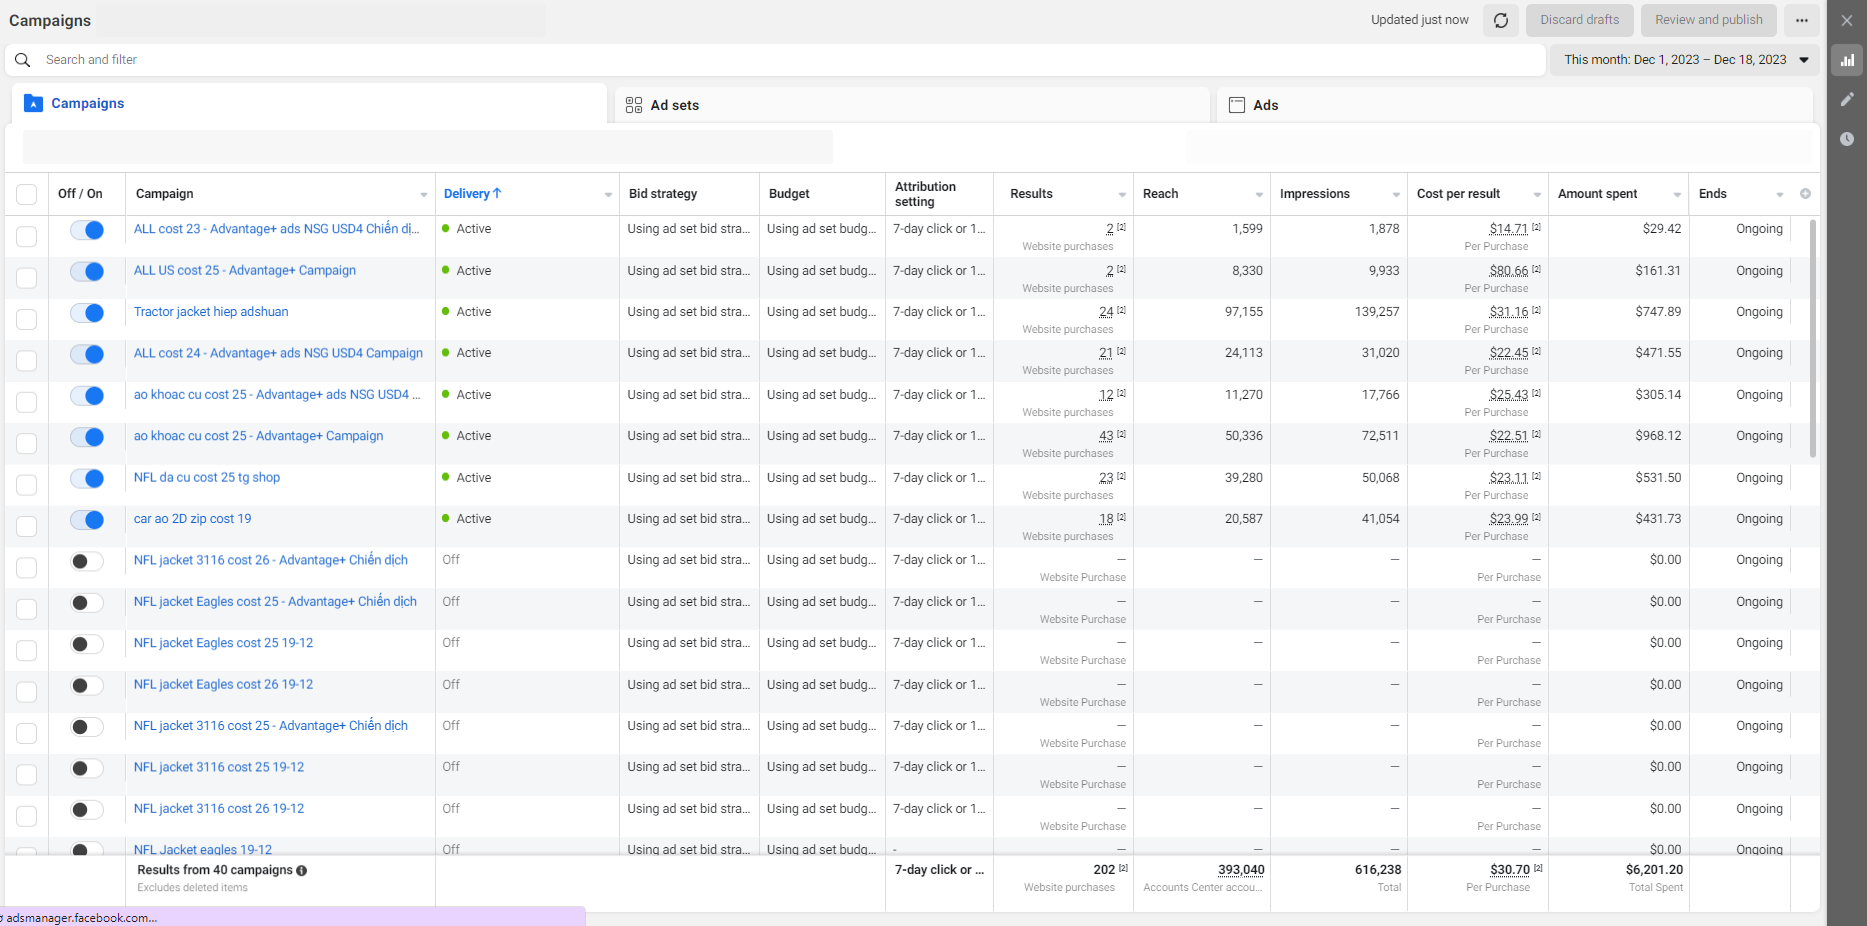Select checkbox for ALL cost 23 campaign row

[27, 236]
